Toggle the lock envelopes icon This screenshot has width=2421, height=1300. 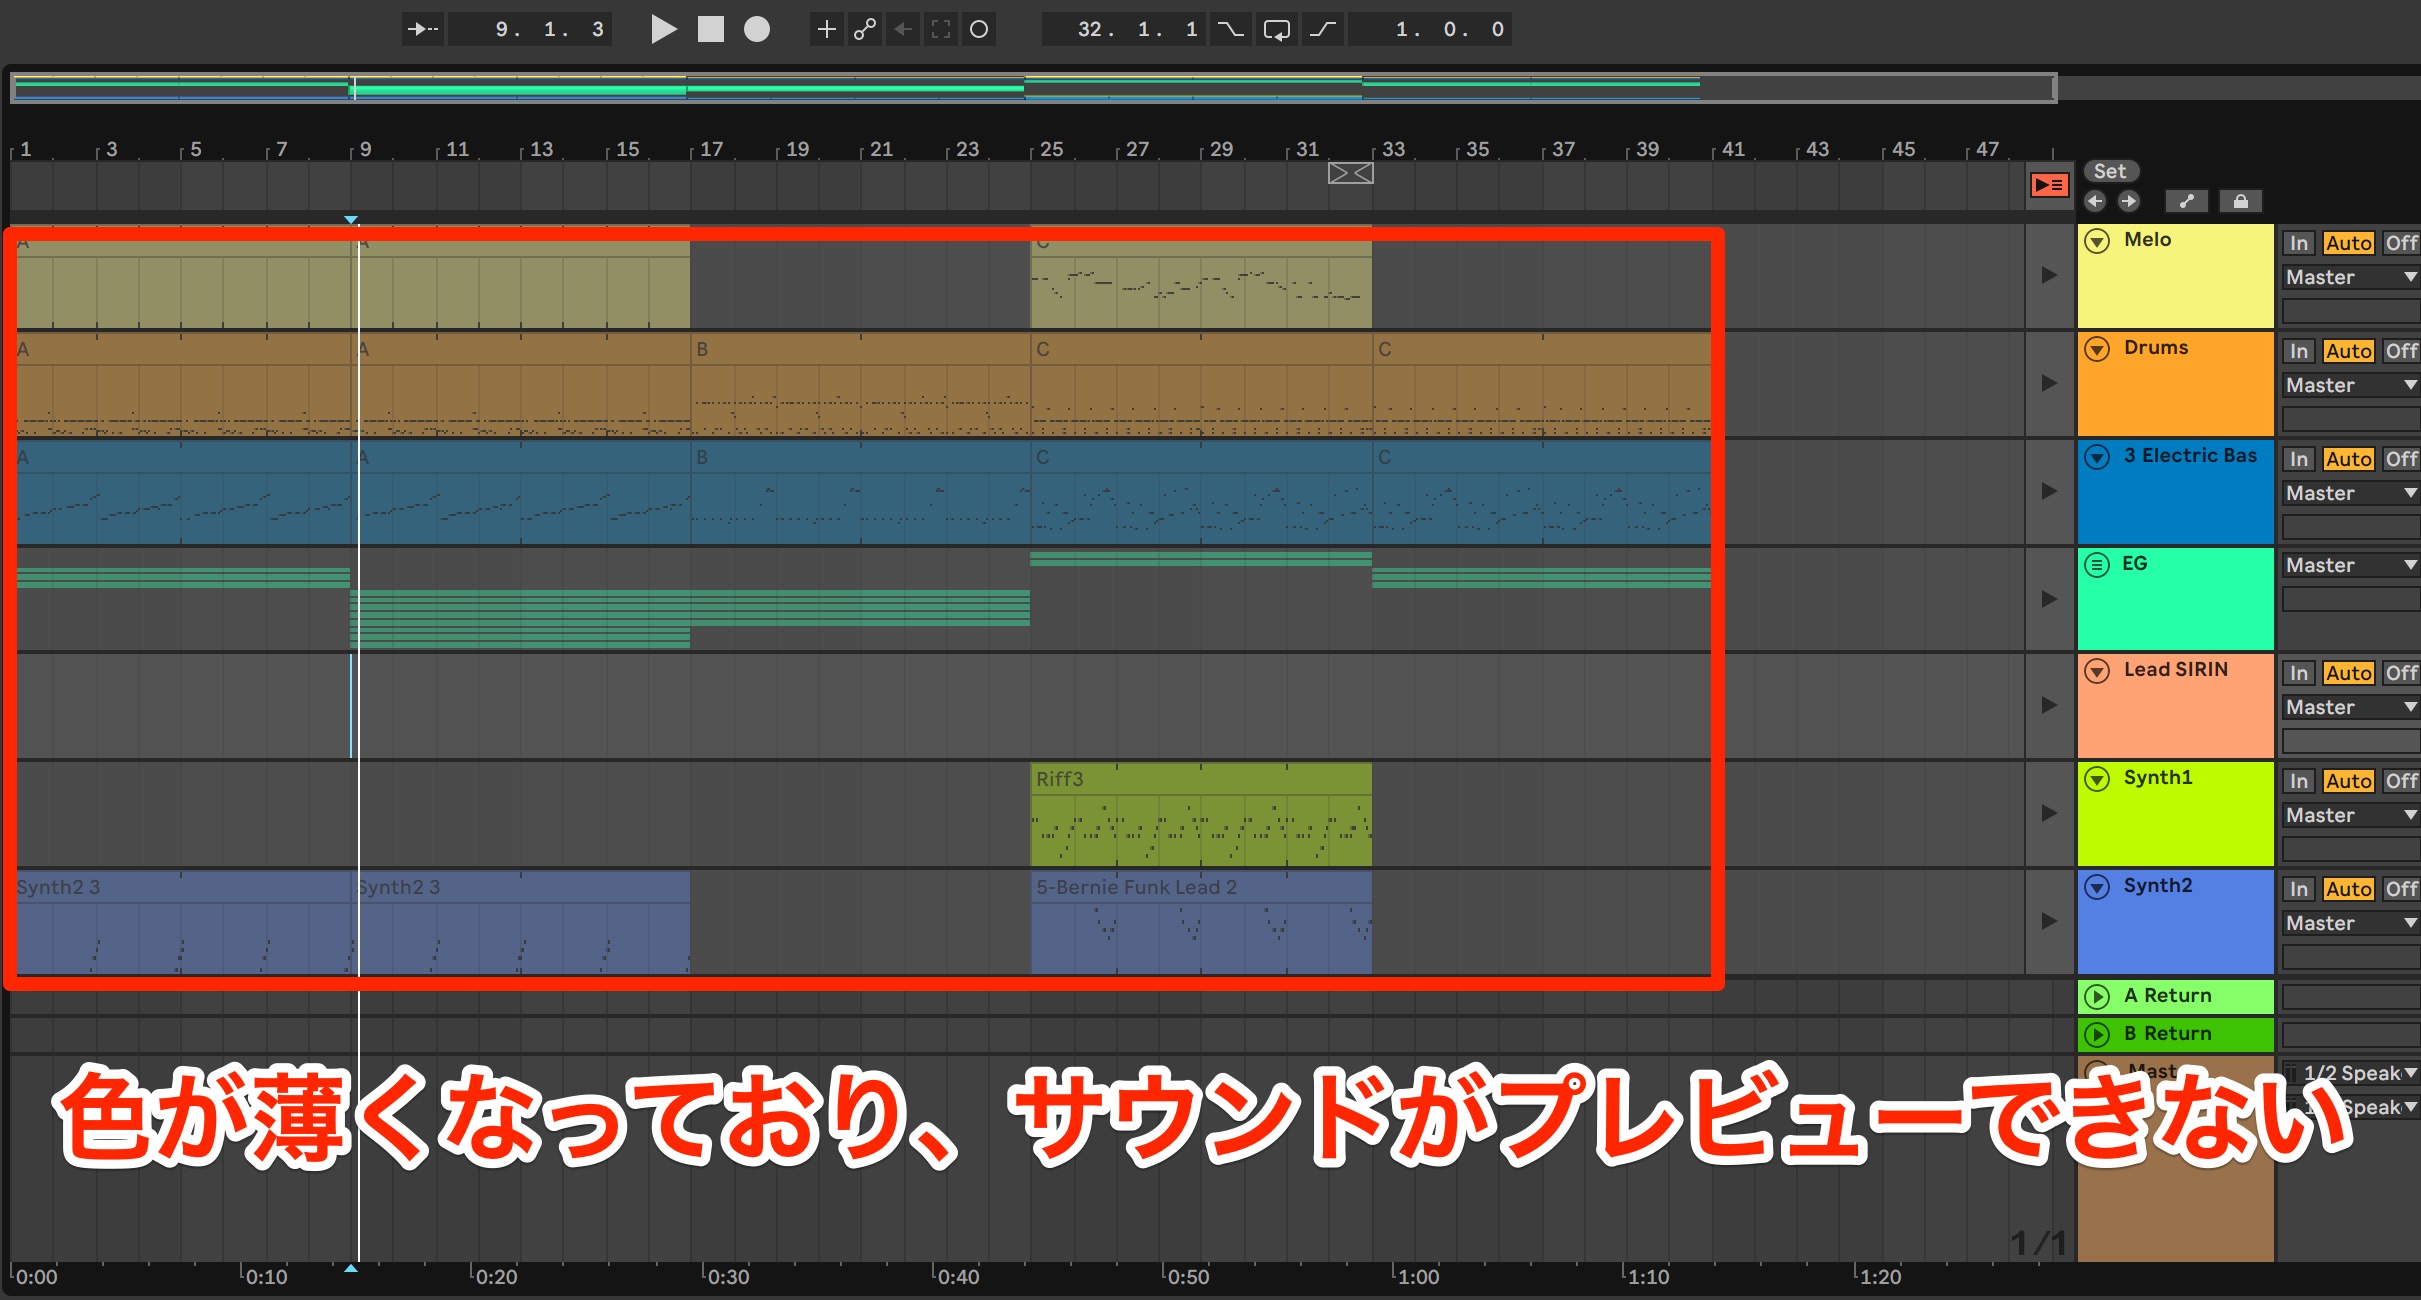pyautogui.click(x=2241, y=201)
